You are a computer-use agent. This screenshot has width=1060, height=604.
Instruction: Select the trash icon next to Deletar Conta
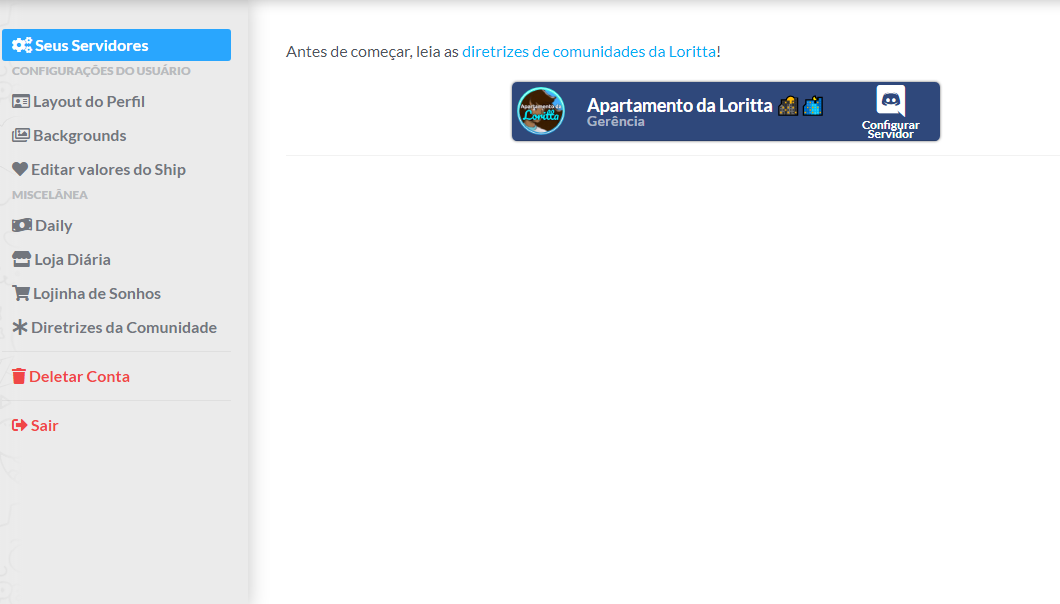tap(19, 376)
